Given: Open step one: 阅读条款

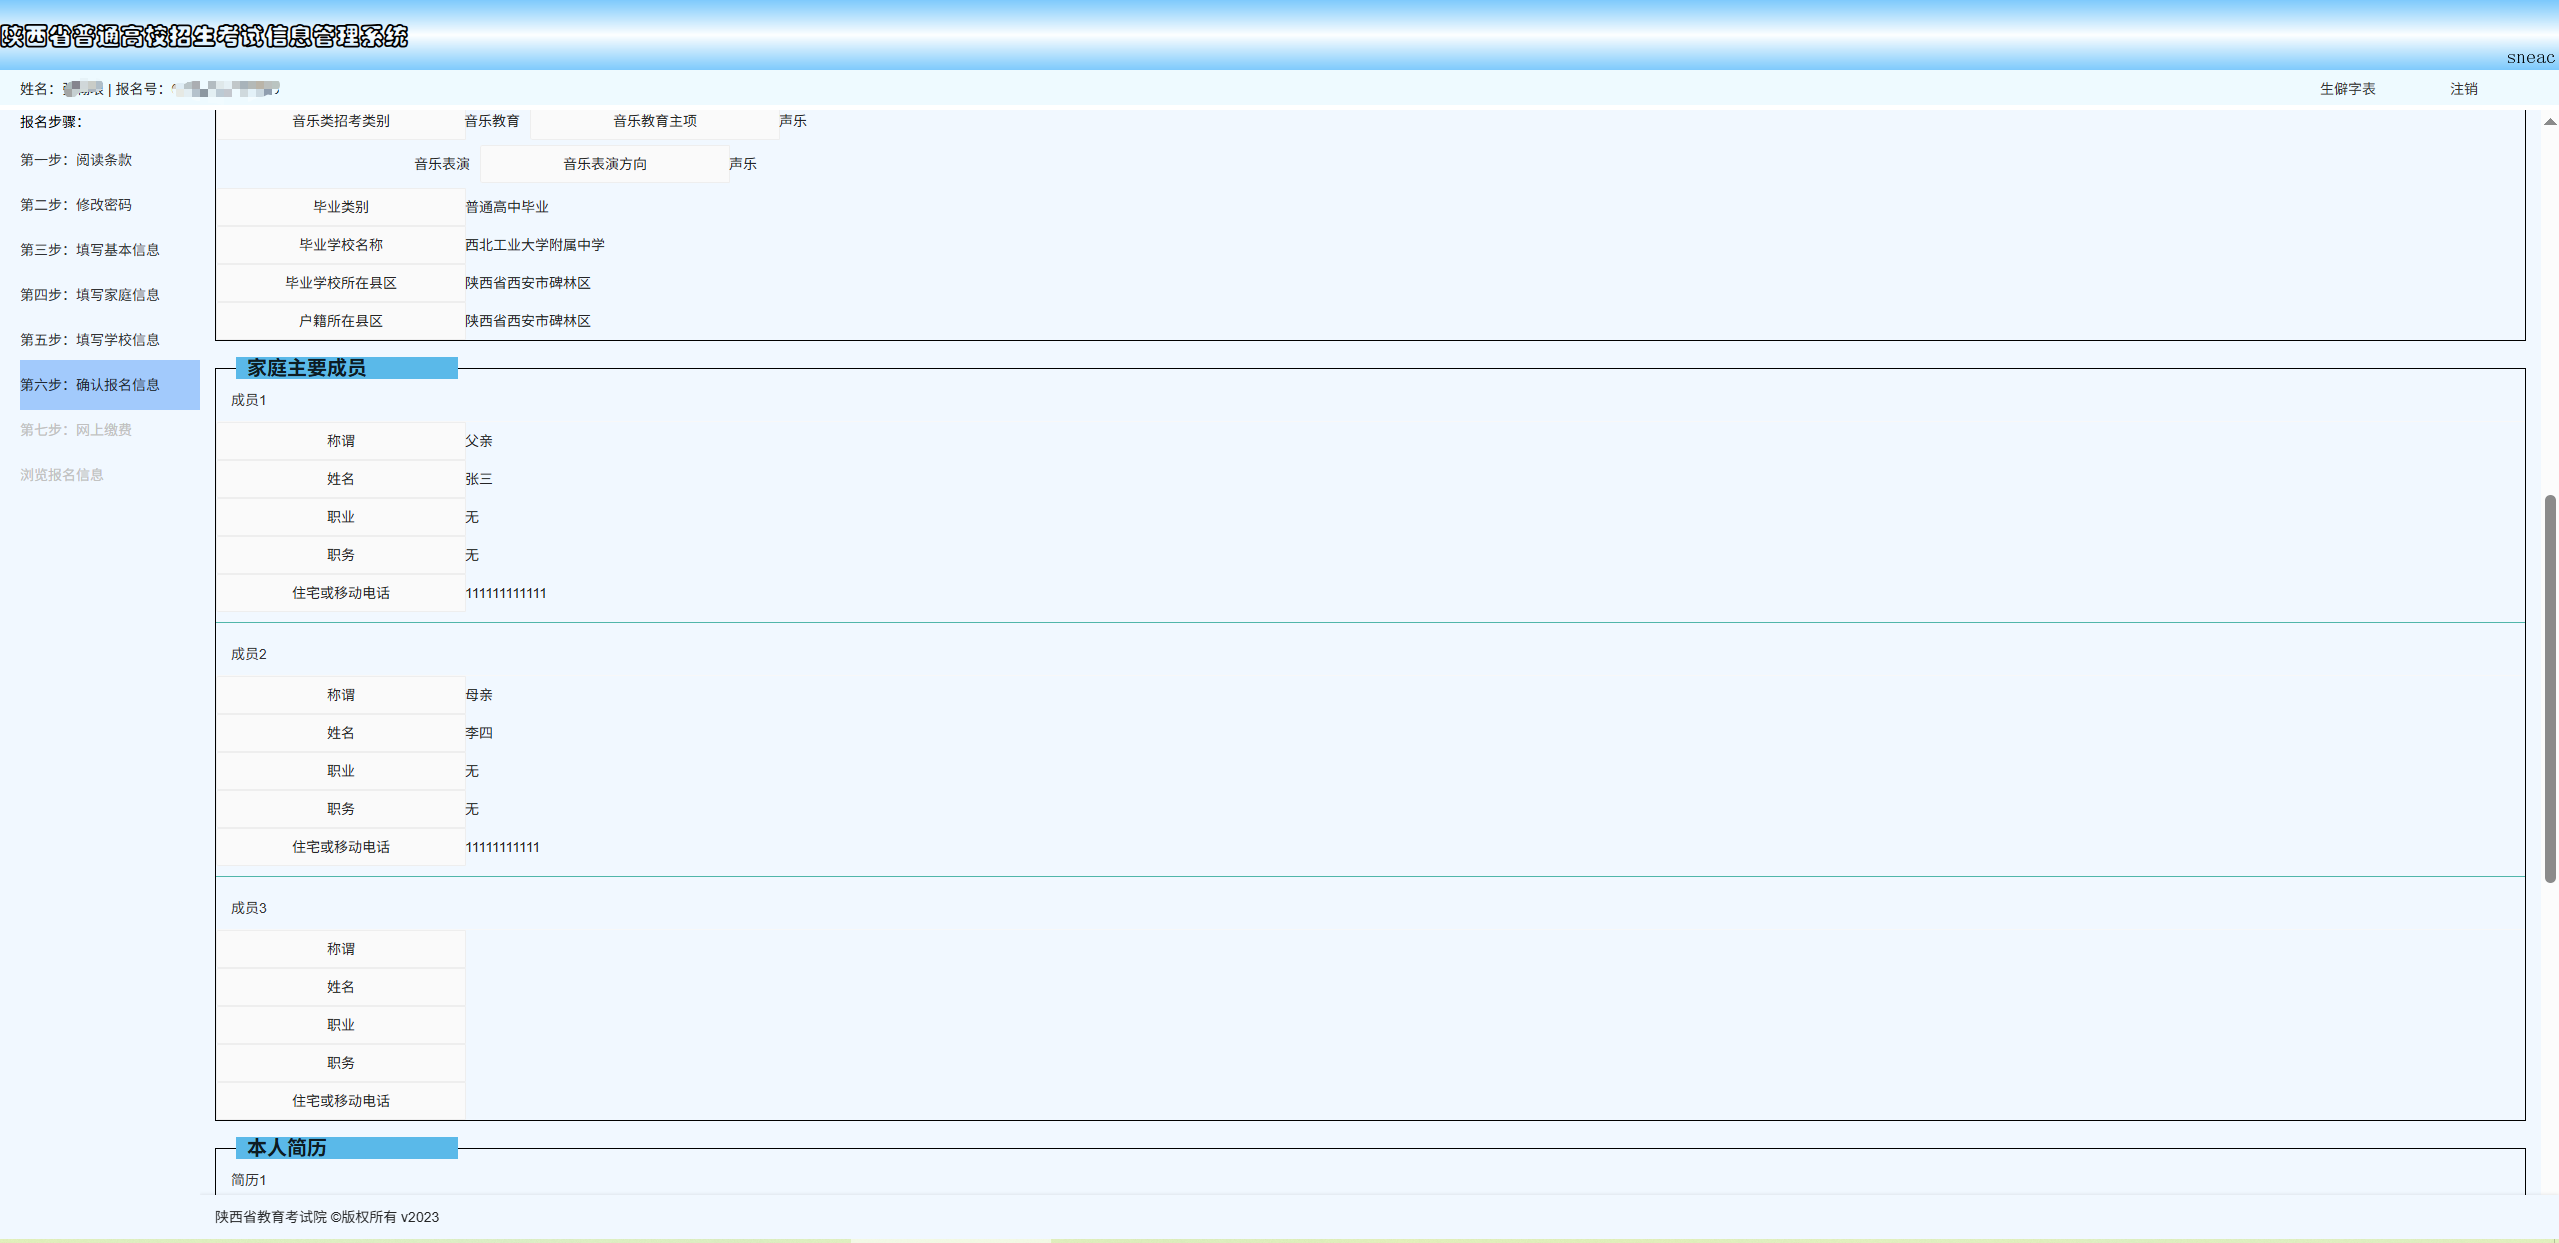Looking at the screenshot, I should [76, 160].
